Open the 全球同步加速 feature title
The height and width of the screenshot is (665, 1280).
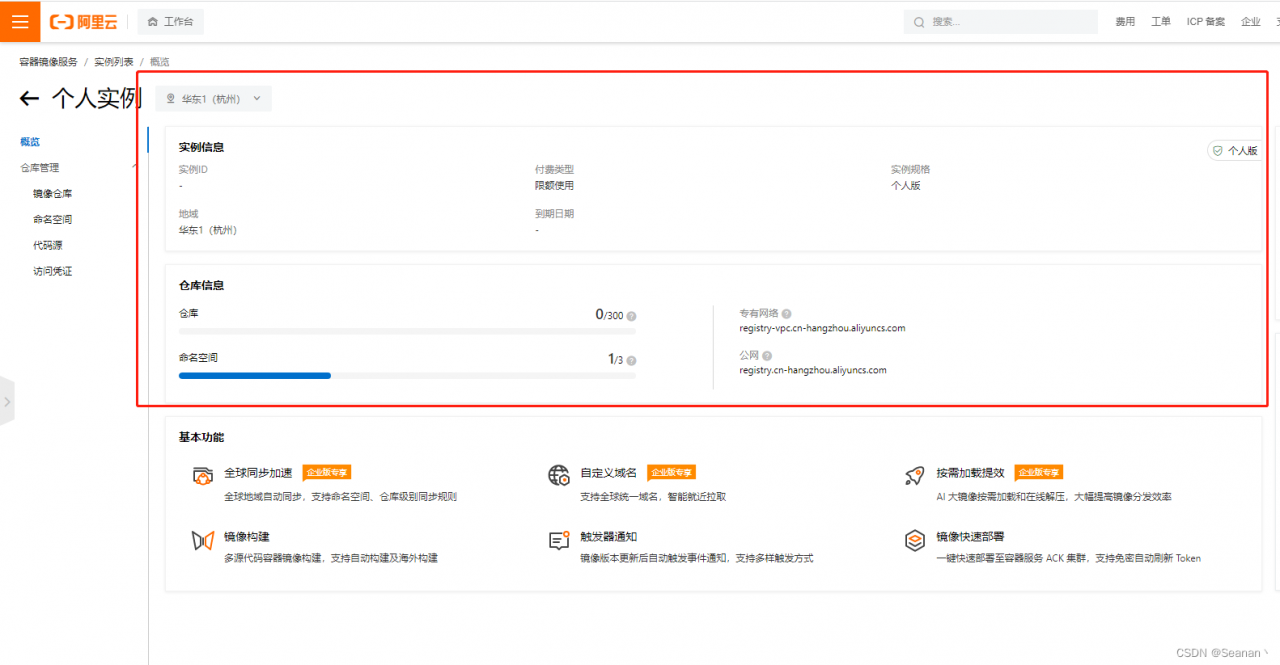pos(258,472)
